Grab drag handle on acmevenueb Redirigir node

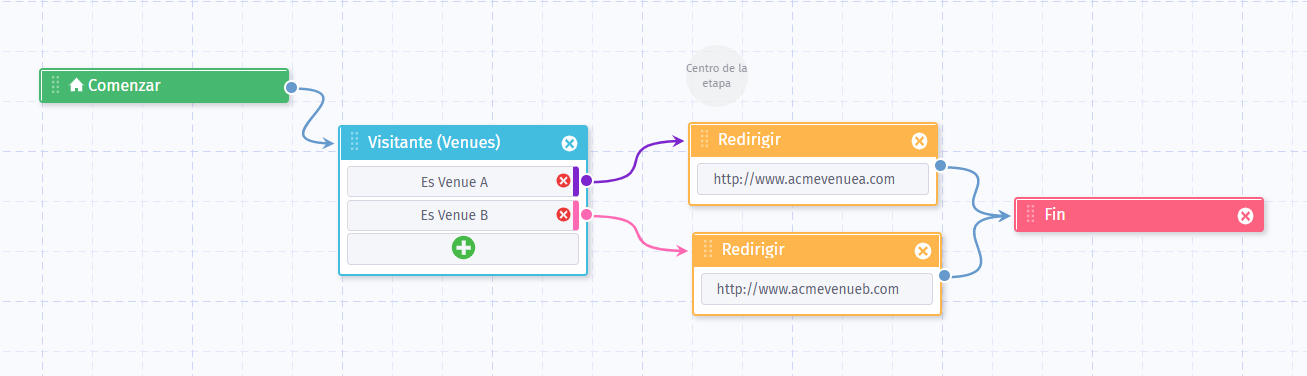709,249
